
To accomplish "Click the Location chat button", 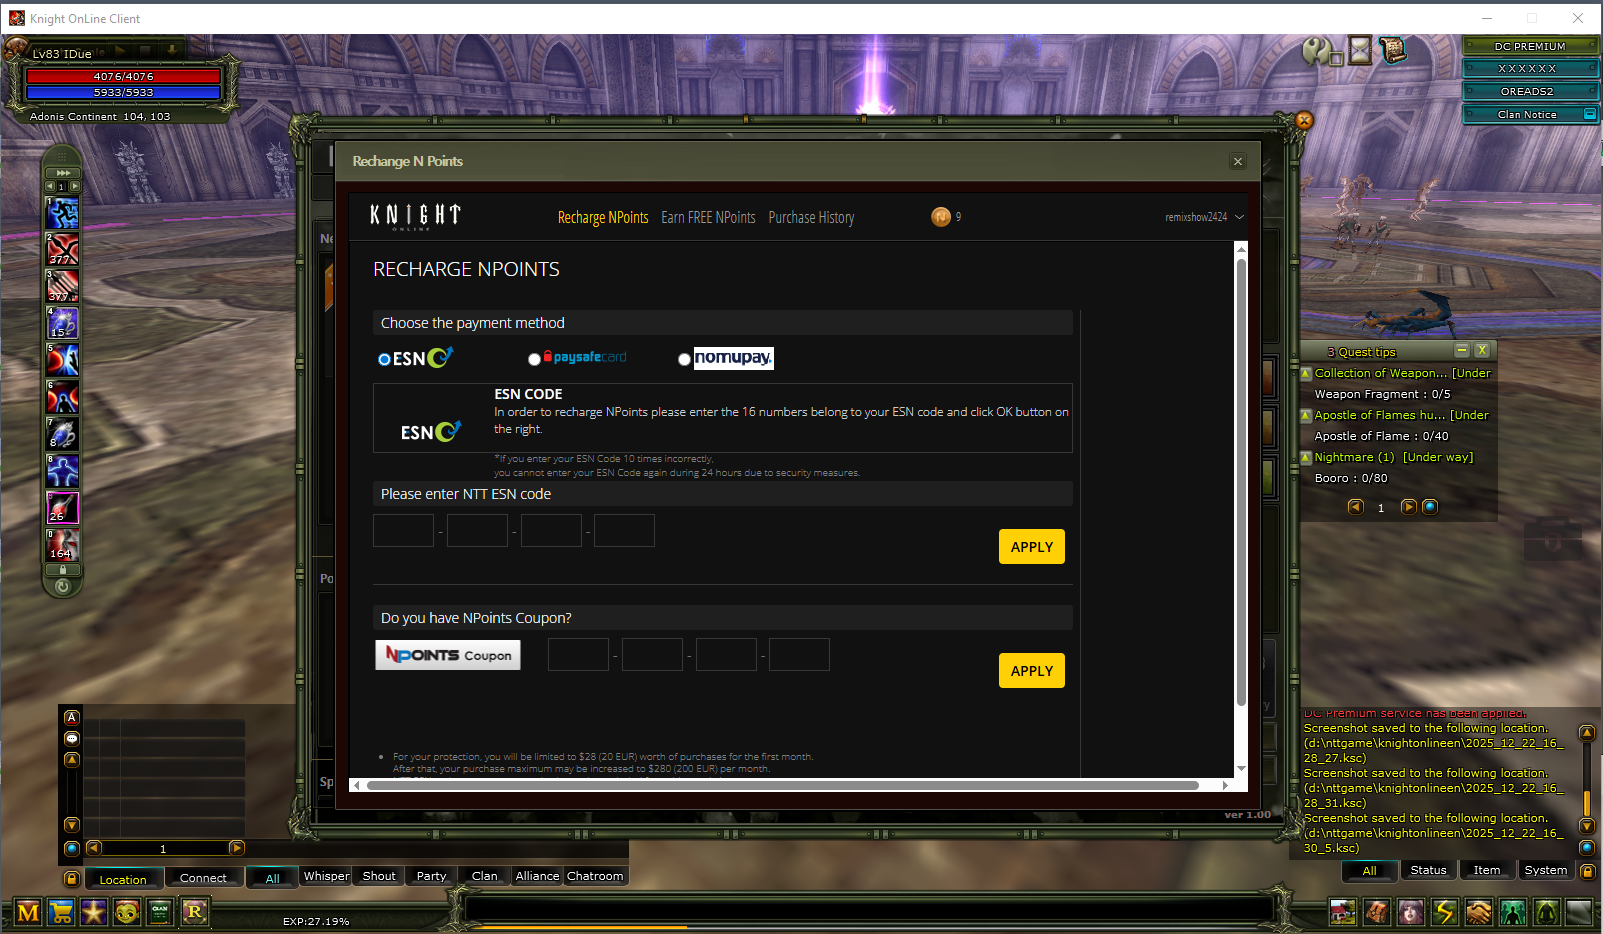I will pyautogui.click(x=123, y=879).
